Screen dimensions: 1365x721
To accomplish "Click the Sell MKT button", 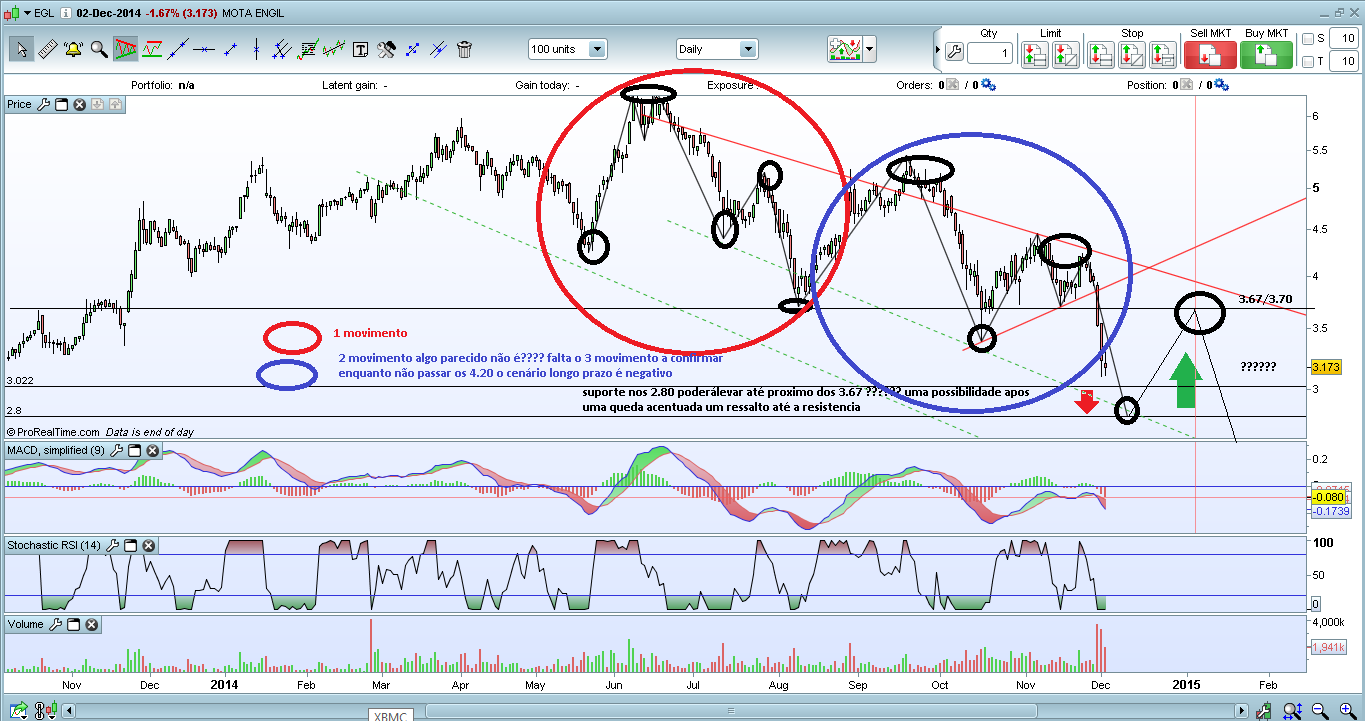I will pyautogui.click(x=1210, y=54).
